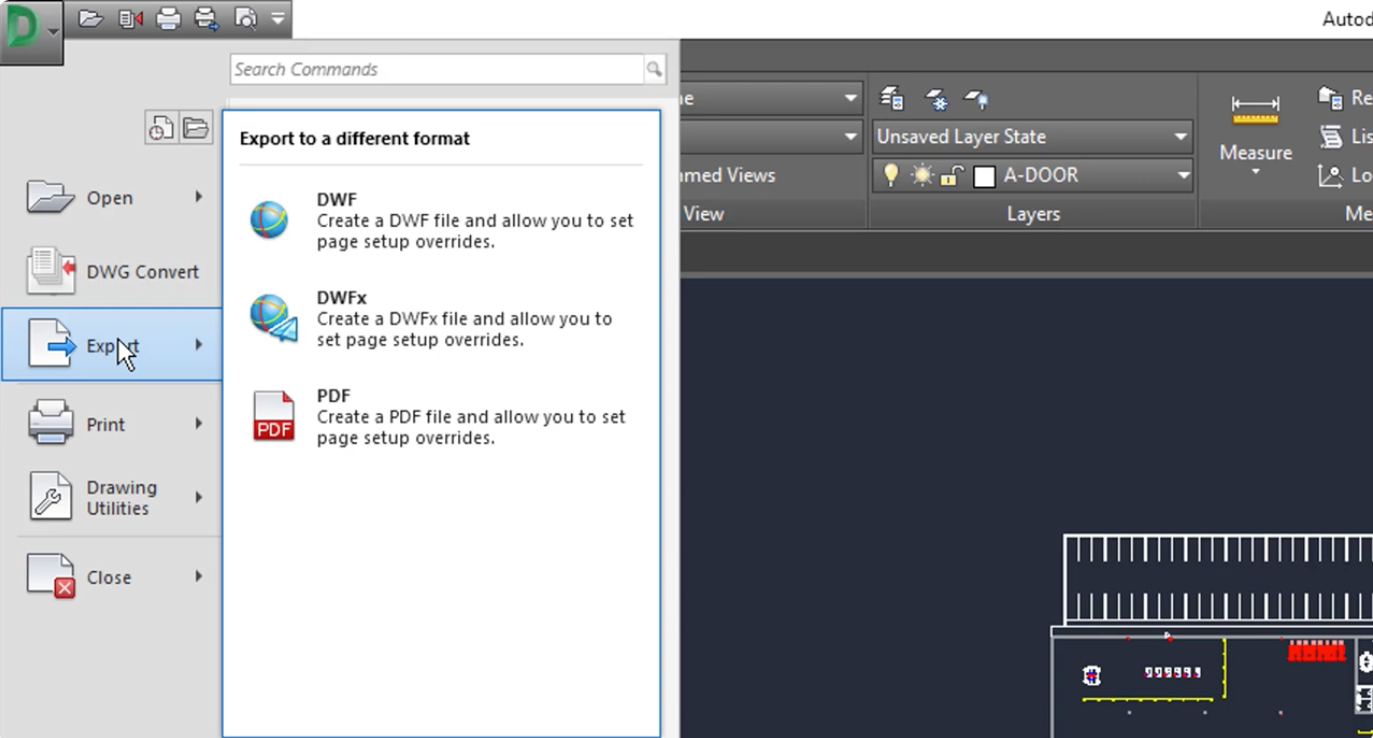Click the Open folder icon in Quick Access toolbar
The width and height of the screenshot is (1373, 738).
pos(92,18)
